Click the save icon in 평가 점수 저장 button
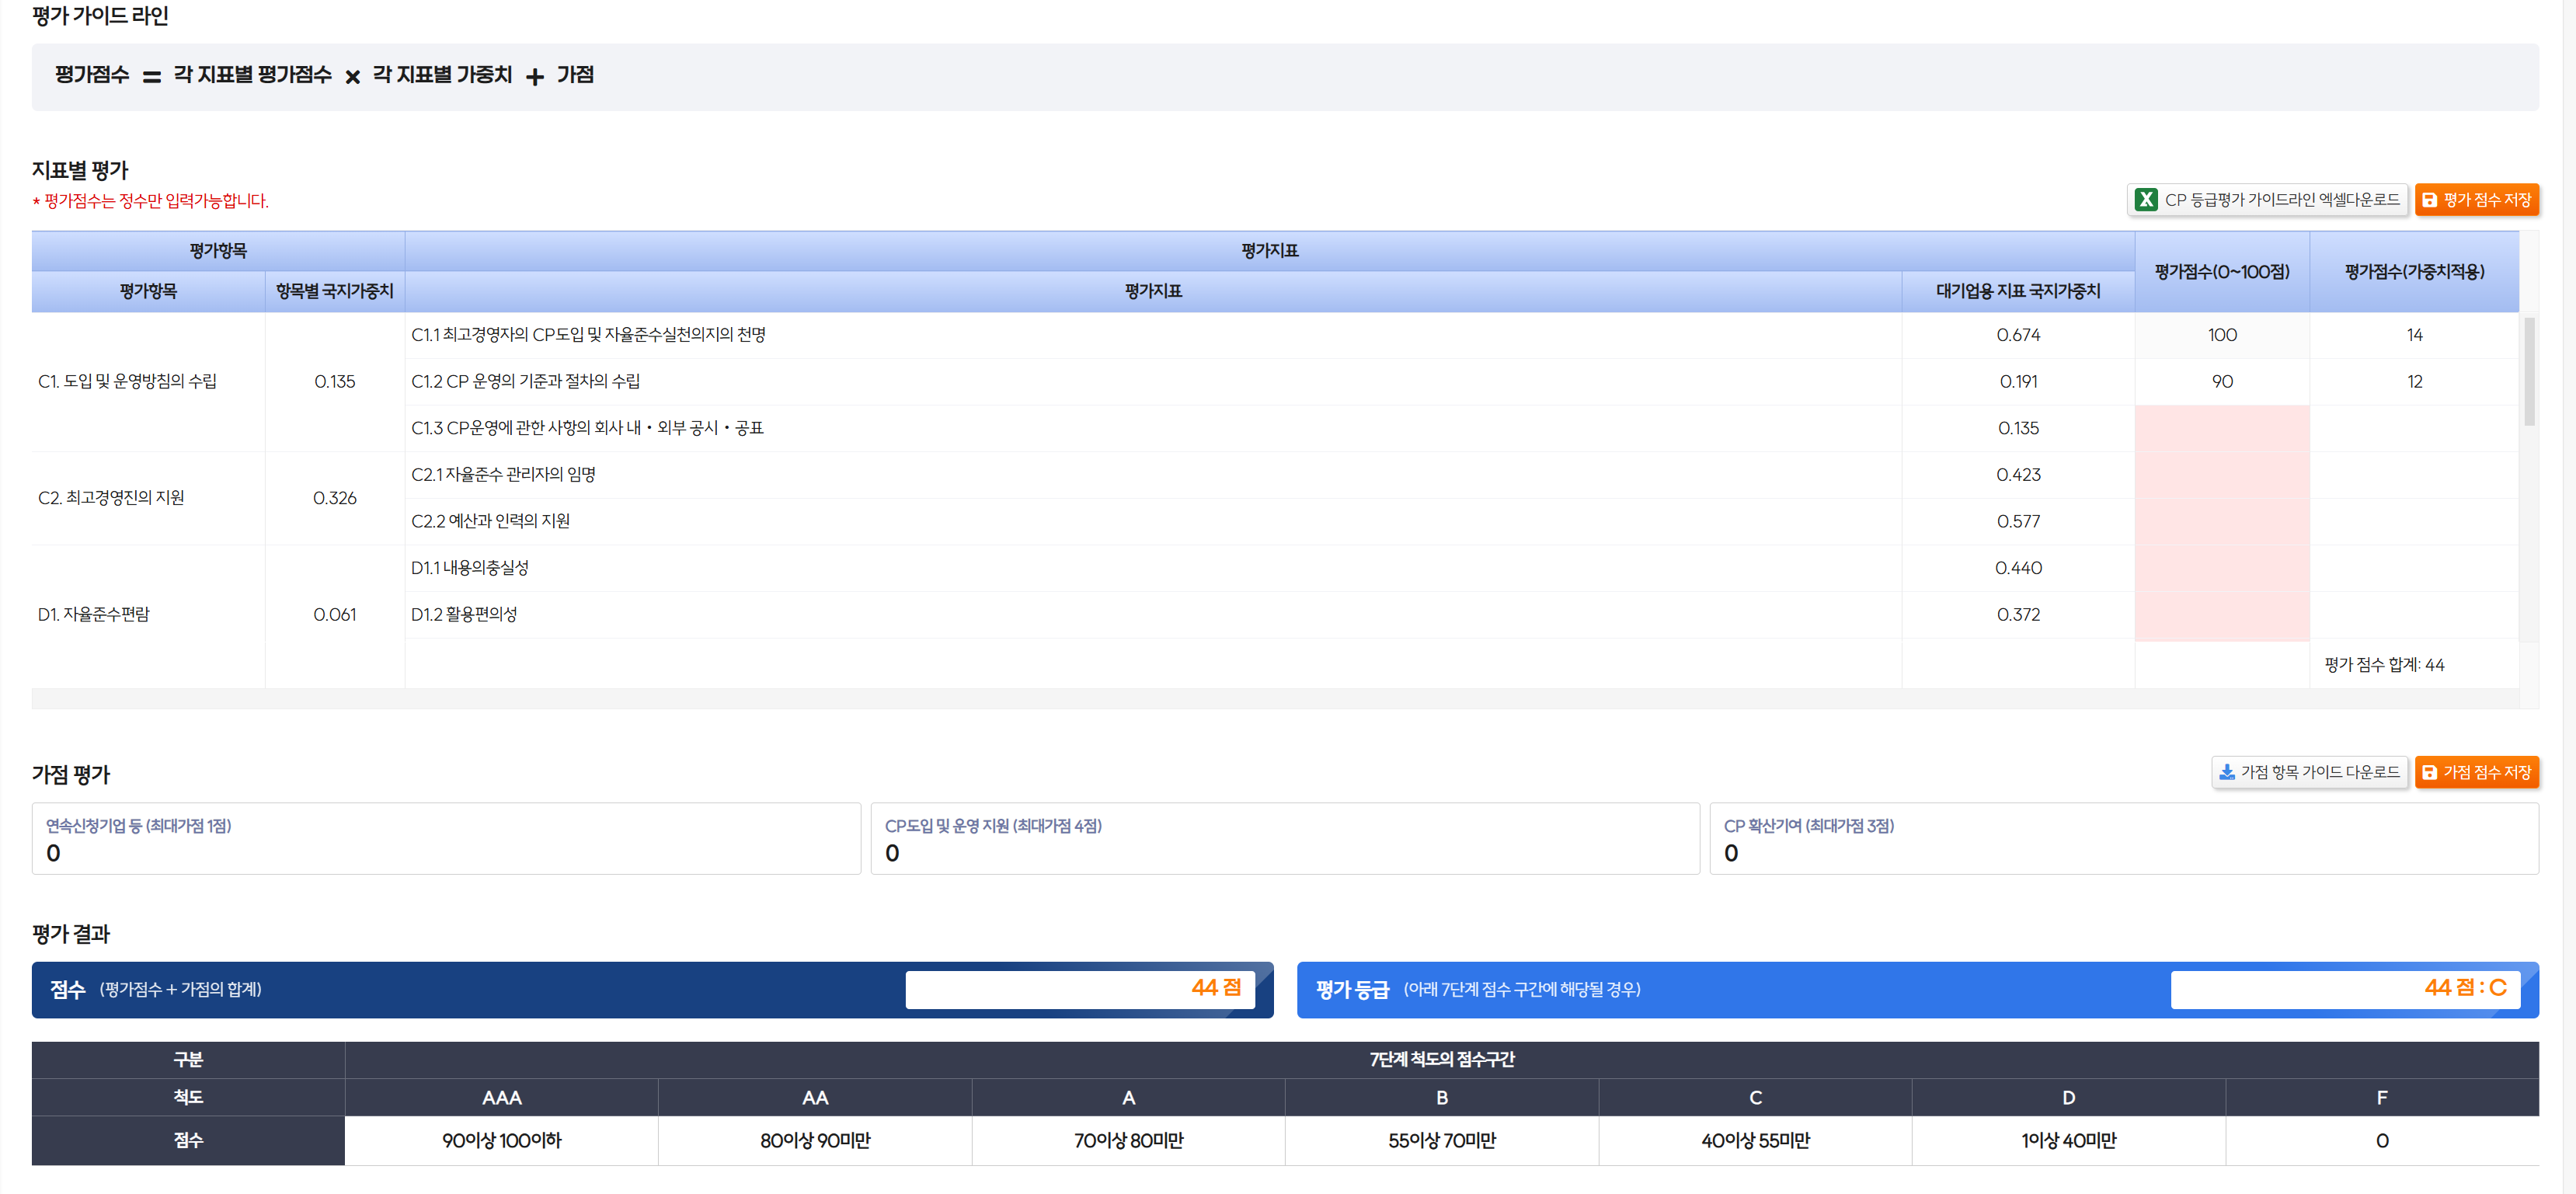2576x1194 pixels. click(2429, 200)
